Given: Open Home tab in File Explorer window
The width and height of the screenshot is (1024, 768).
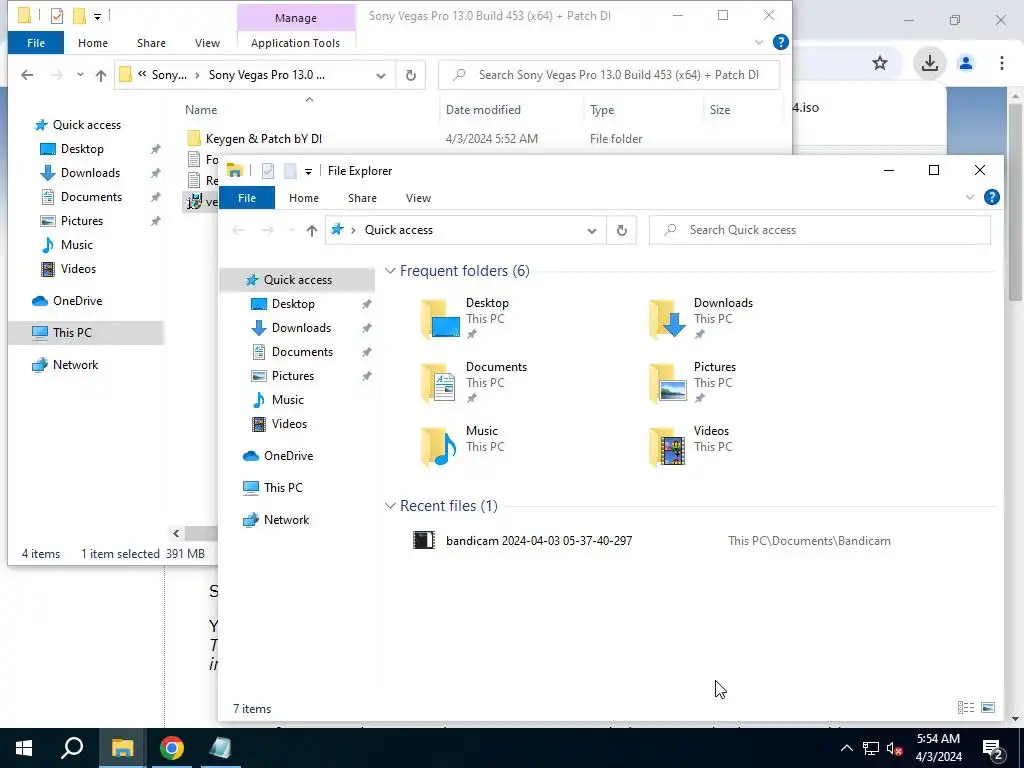Looking at the screenshot, I should 304,198.
